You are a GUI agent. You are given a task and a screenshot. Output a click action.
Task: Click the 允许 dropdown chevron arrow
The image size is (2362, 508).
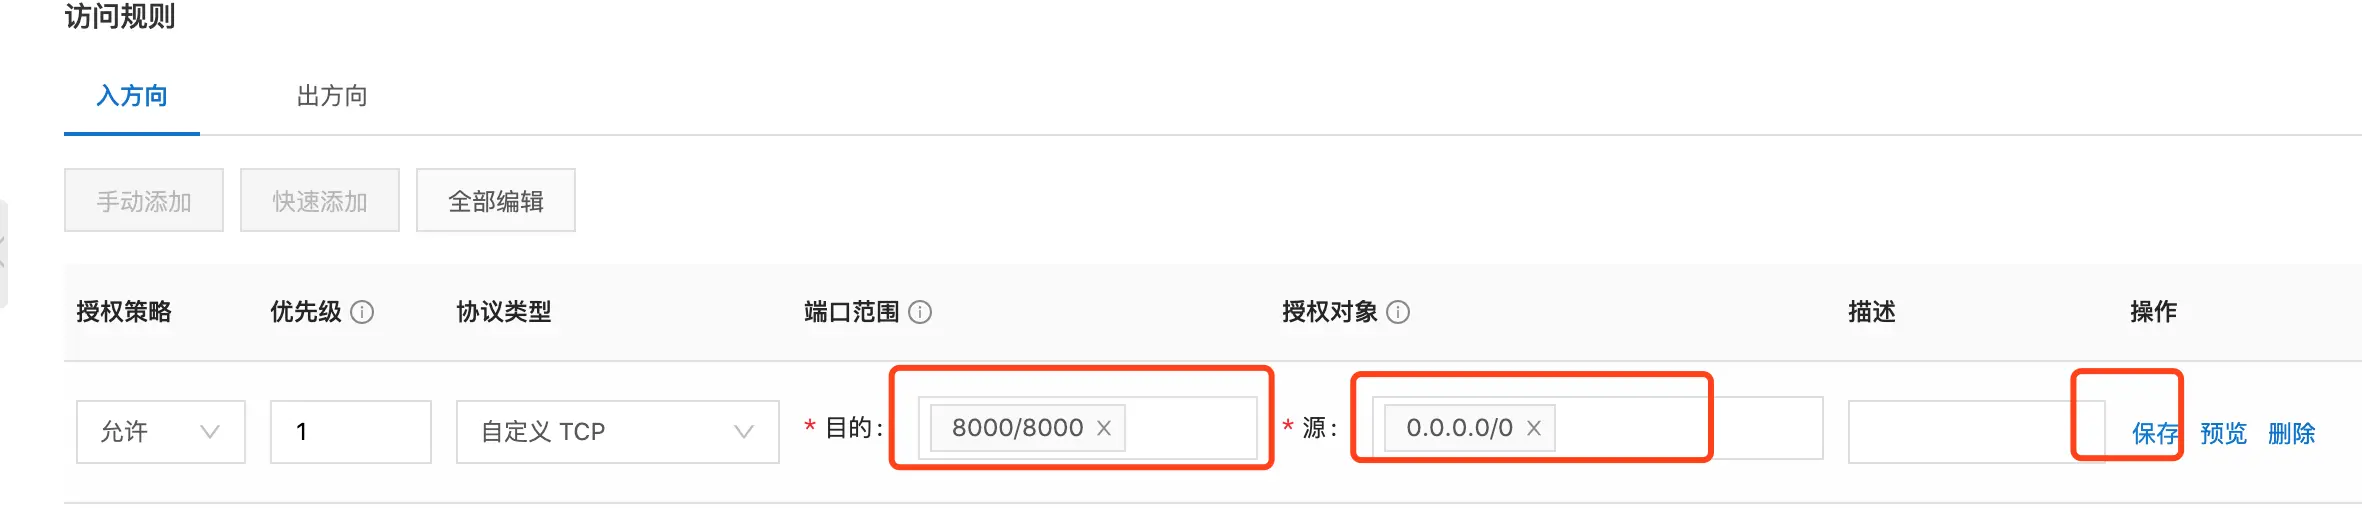point(210,432)
